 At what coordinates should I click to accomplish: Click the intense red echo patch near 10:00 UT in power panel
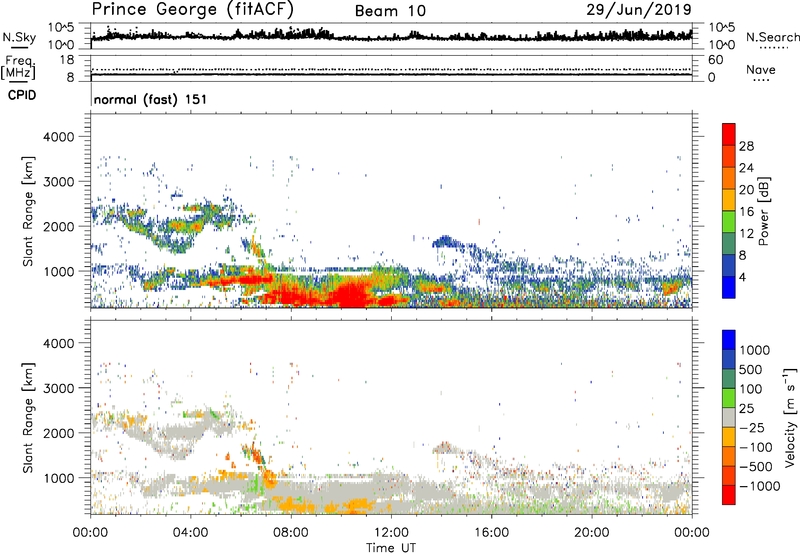351,295
